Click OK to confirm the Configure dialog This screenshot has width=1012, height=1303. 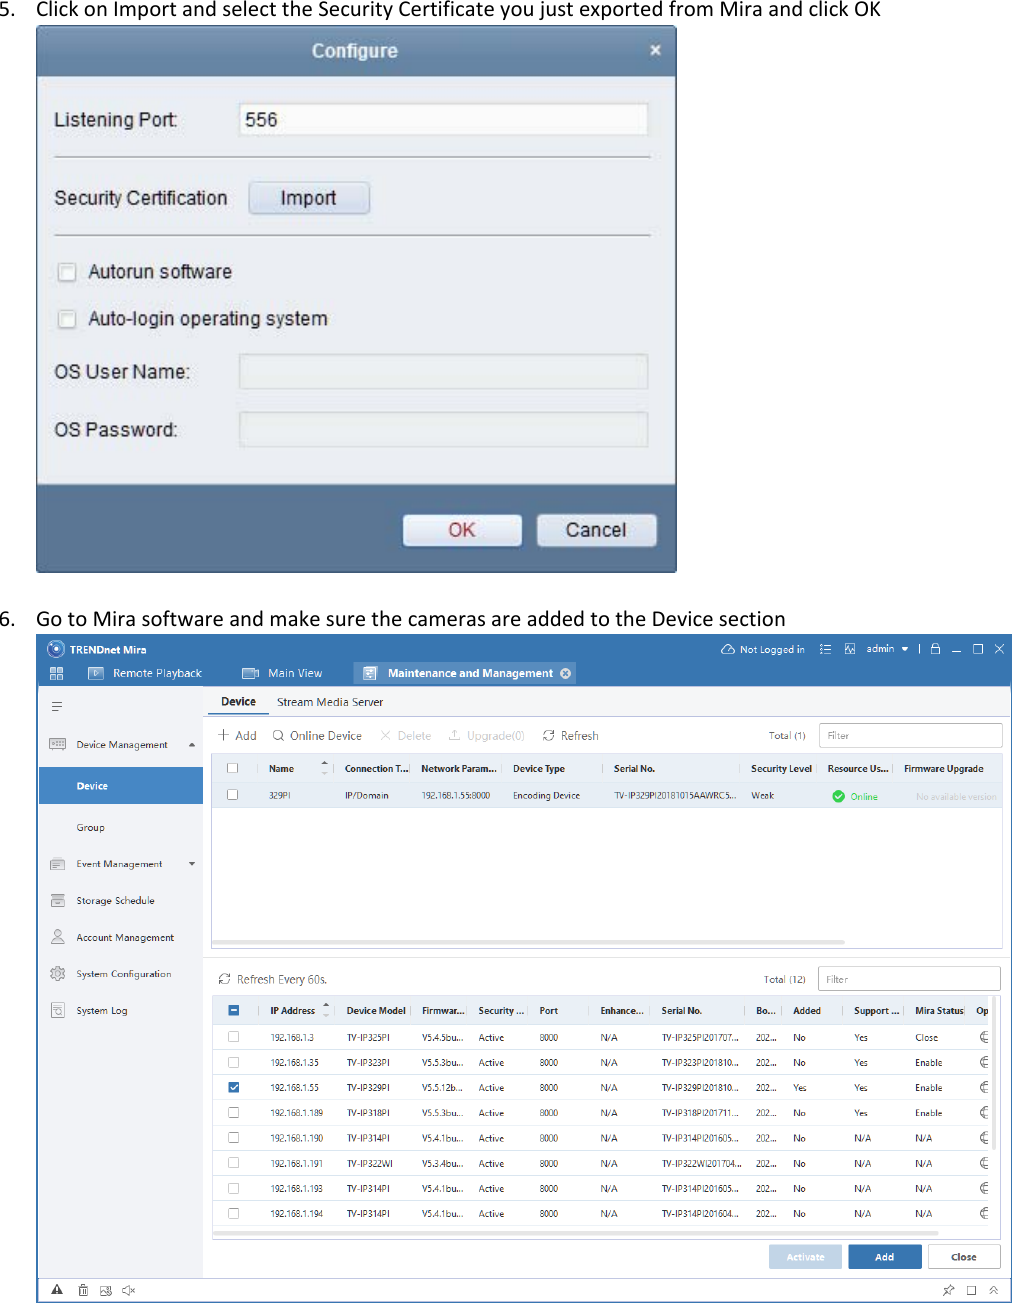(x=461, y=530)
